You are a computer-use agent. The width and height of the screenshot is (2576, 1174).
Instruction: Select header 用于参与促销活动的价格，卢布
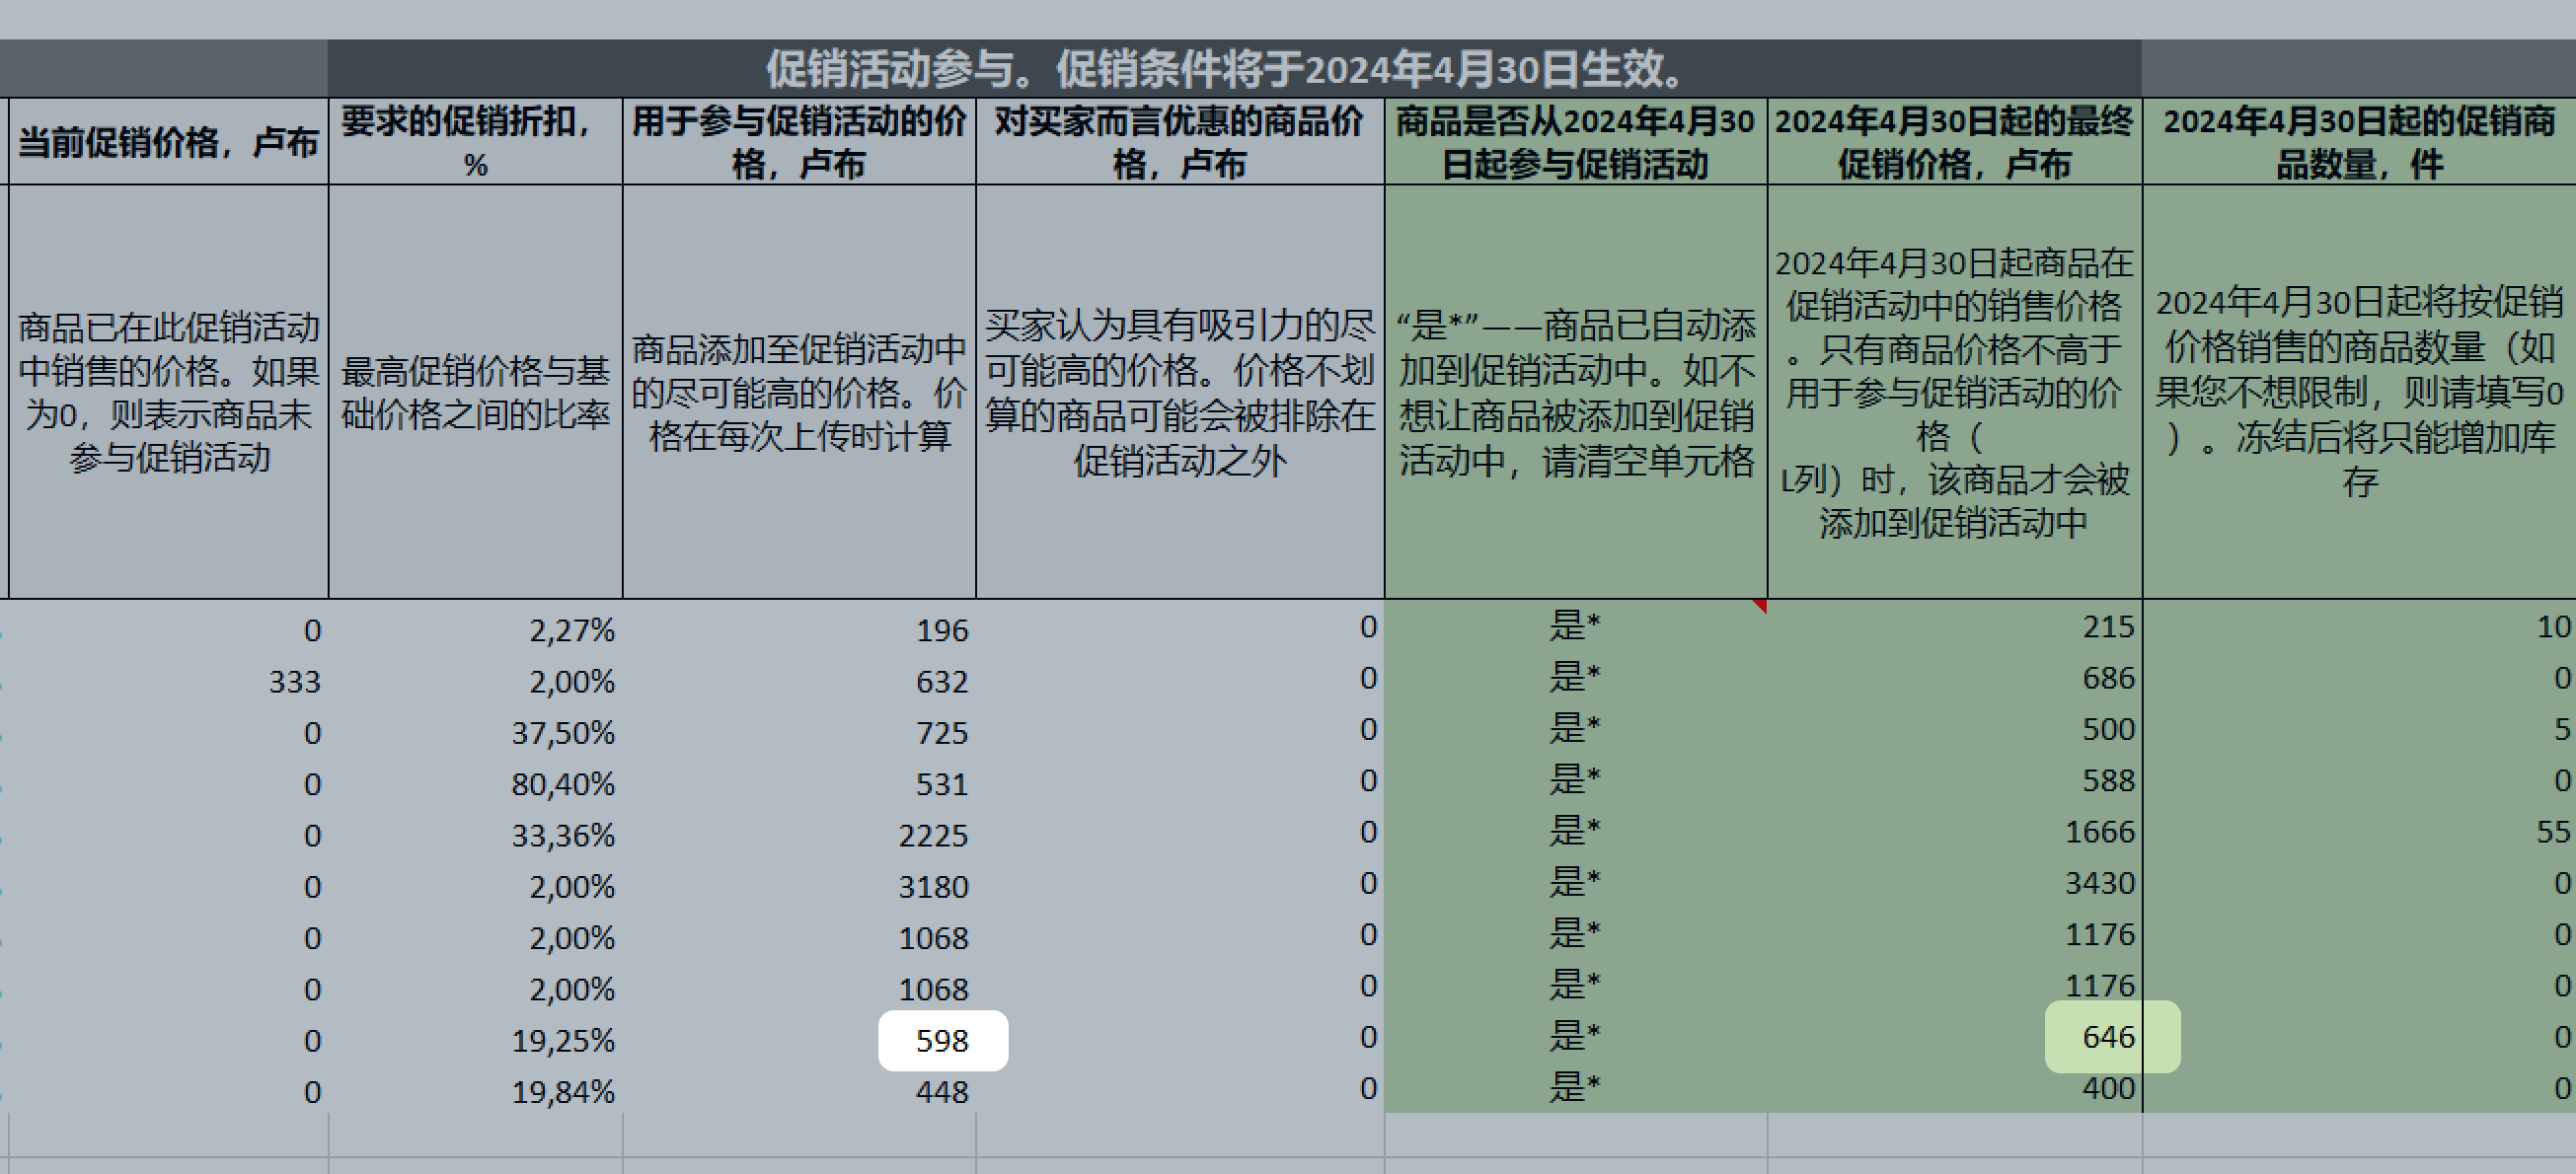pos(799,142)
